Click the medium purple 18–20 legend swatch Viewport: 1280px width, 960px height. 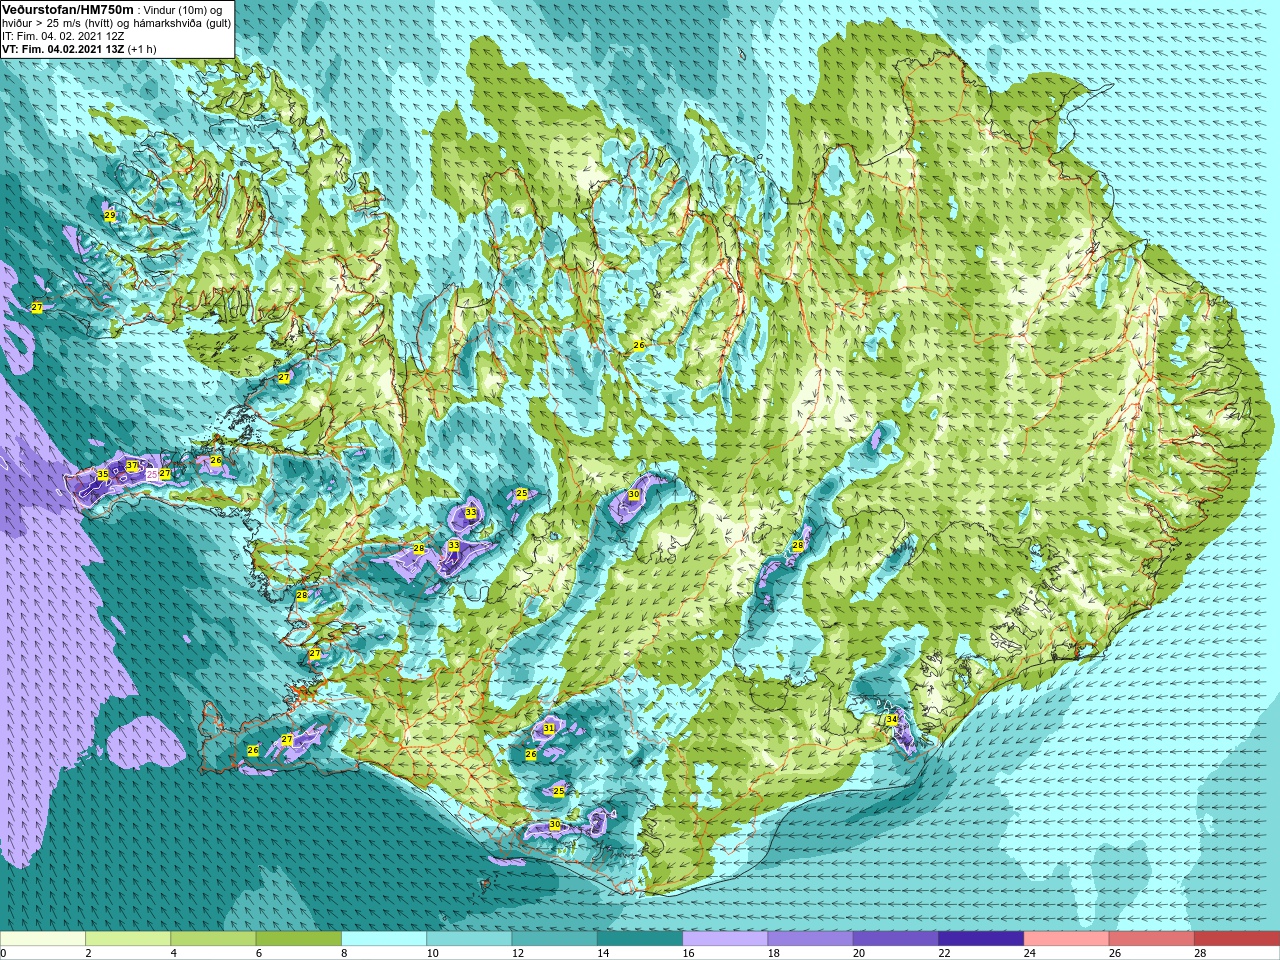(x=810, y=939)
